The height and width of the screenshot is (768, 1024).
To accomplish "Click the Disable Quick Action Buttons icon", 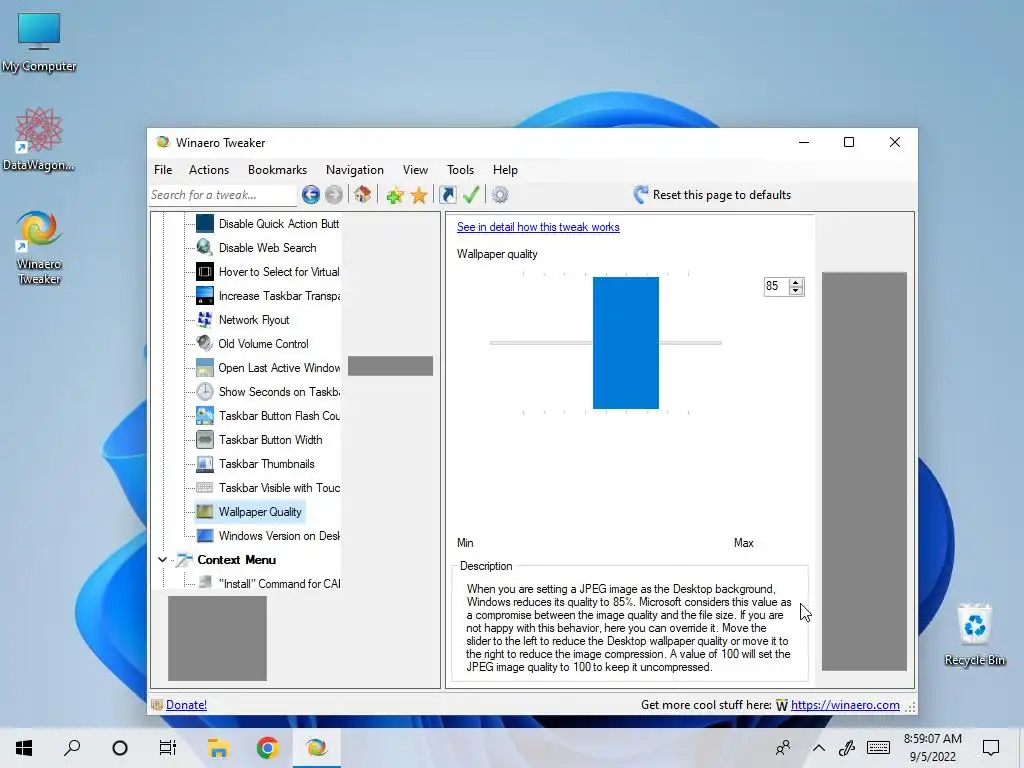I will [205, 223].
